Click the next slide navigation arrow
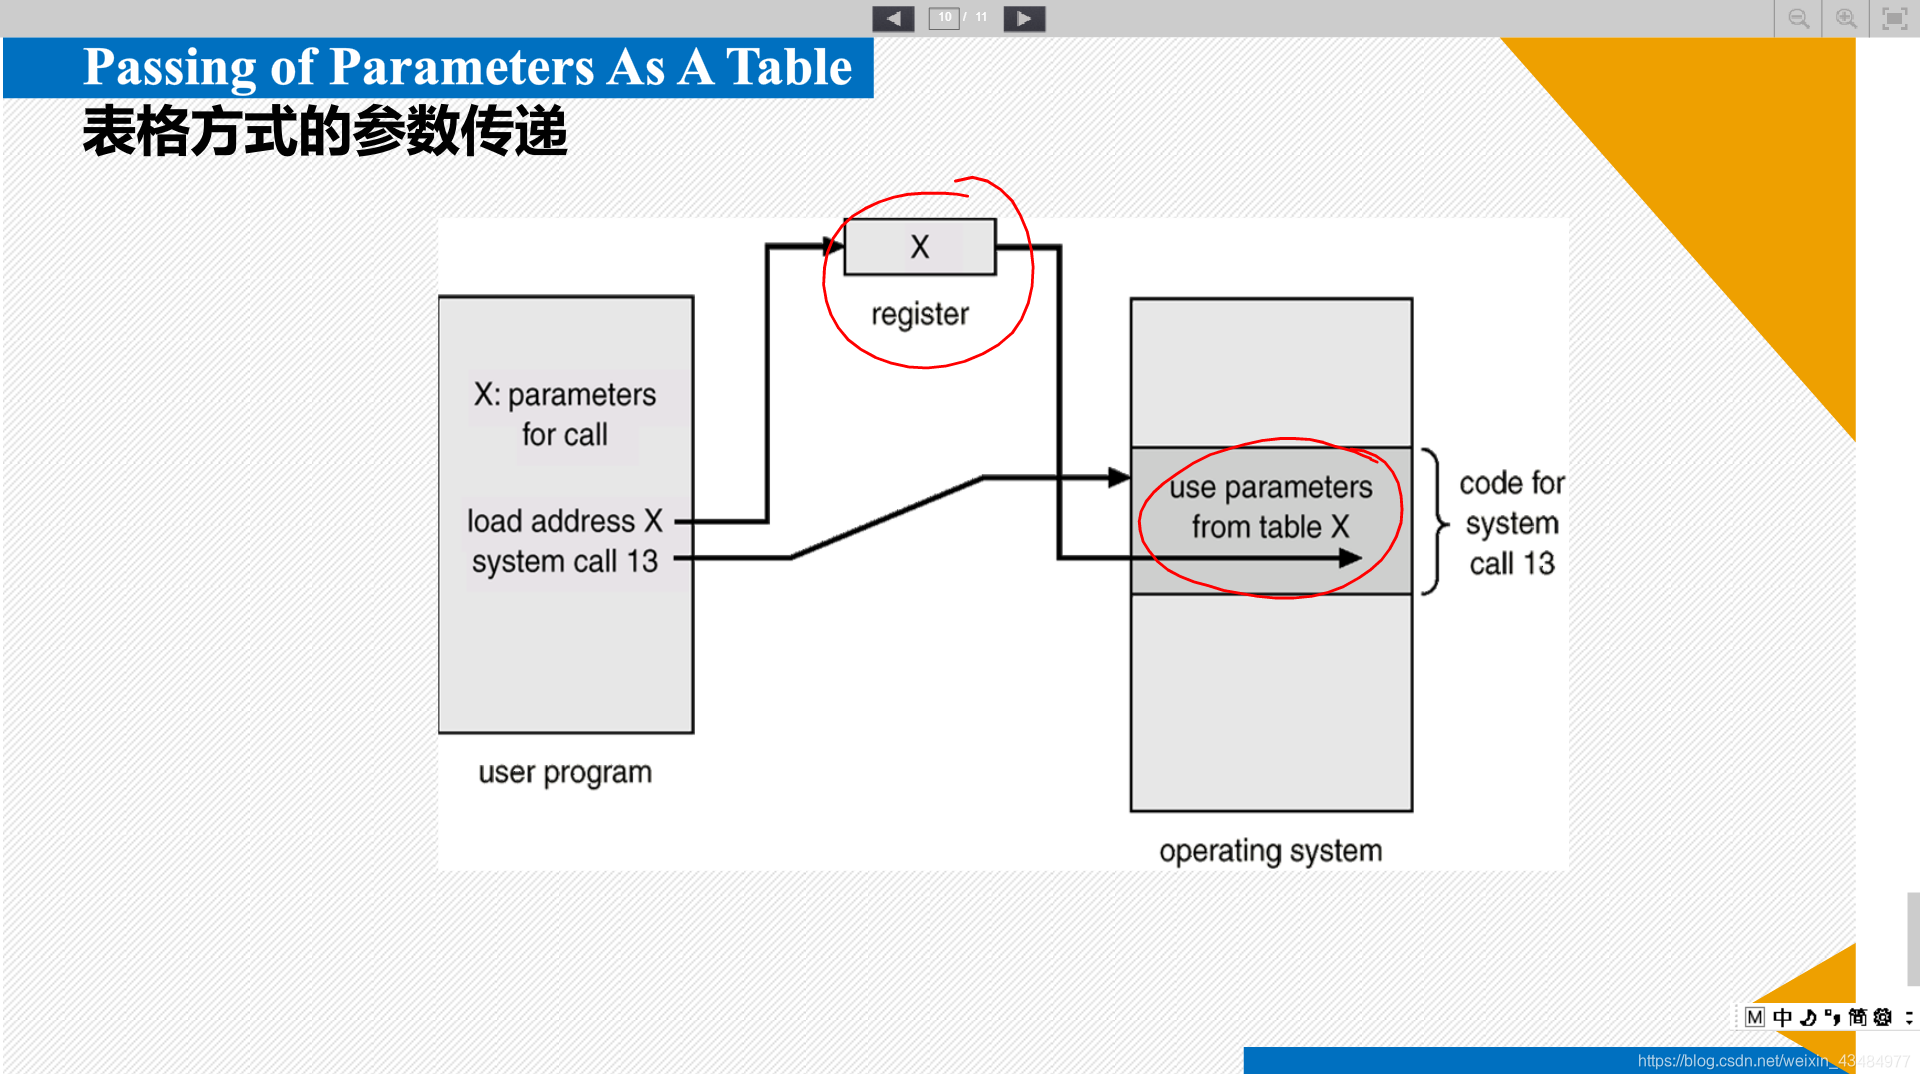 1026,17
